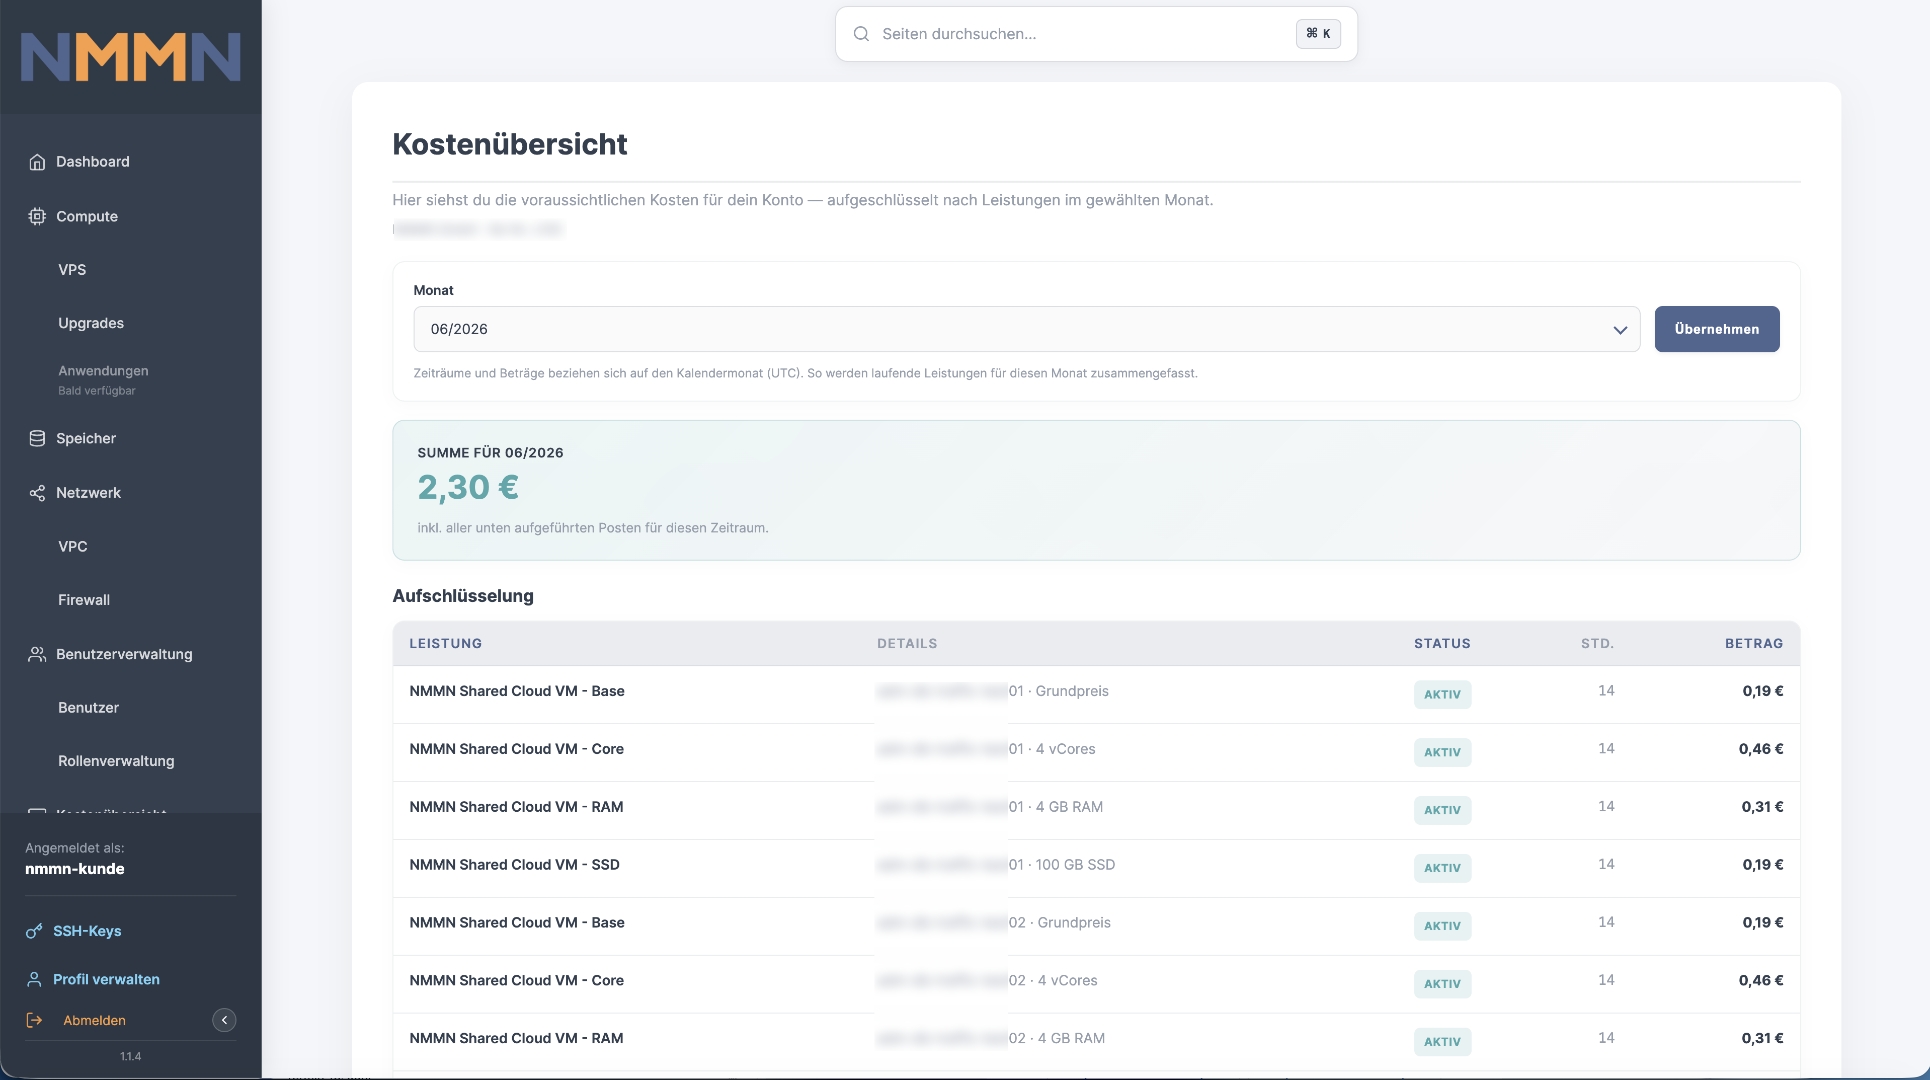Click the '02 · Grundpreis' detail cell

[1060, 923]
